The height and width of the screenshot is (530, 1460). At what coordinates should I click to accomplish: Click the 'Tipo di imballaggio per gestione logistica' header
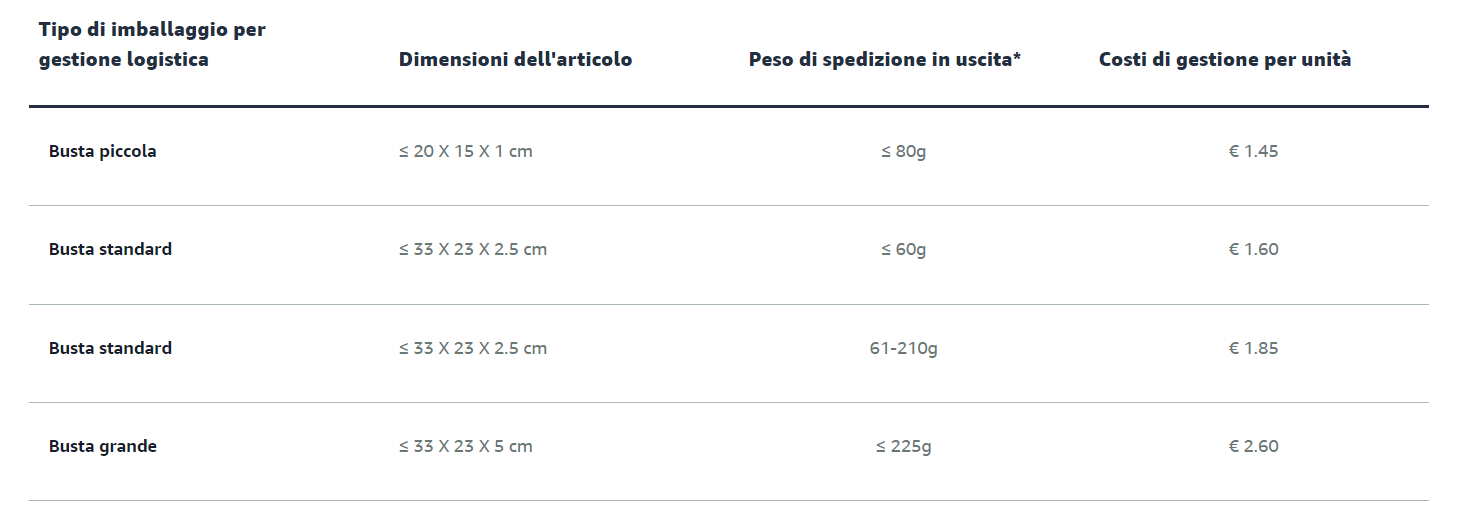152,45
